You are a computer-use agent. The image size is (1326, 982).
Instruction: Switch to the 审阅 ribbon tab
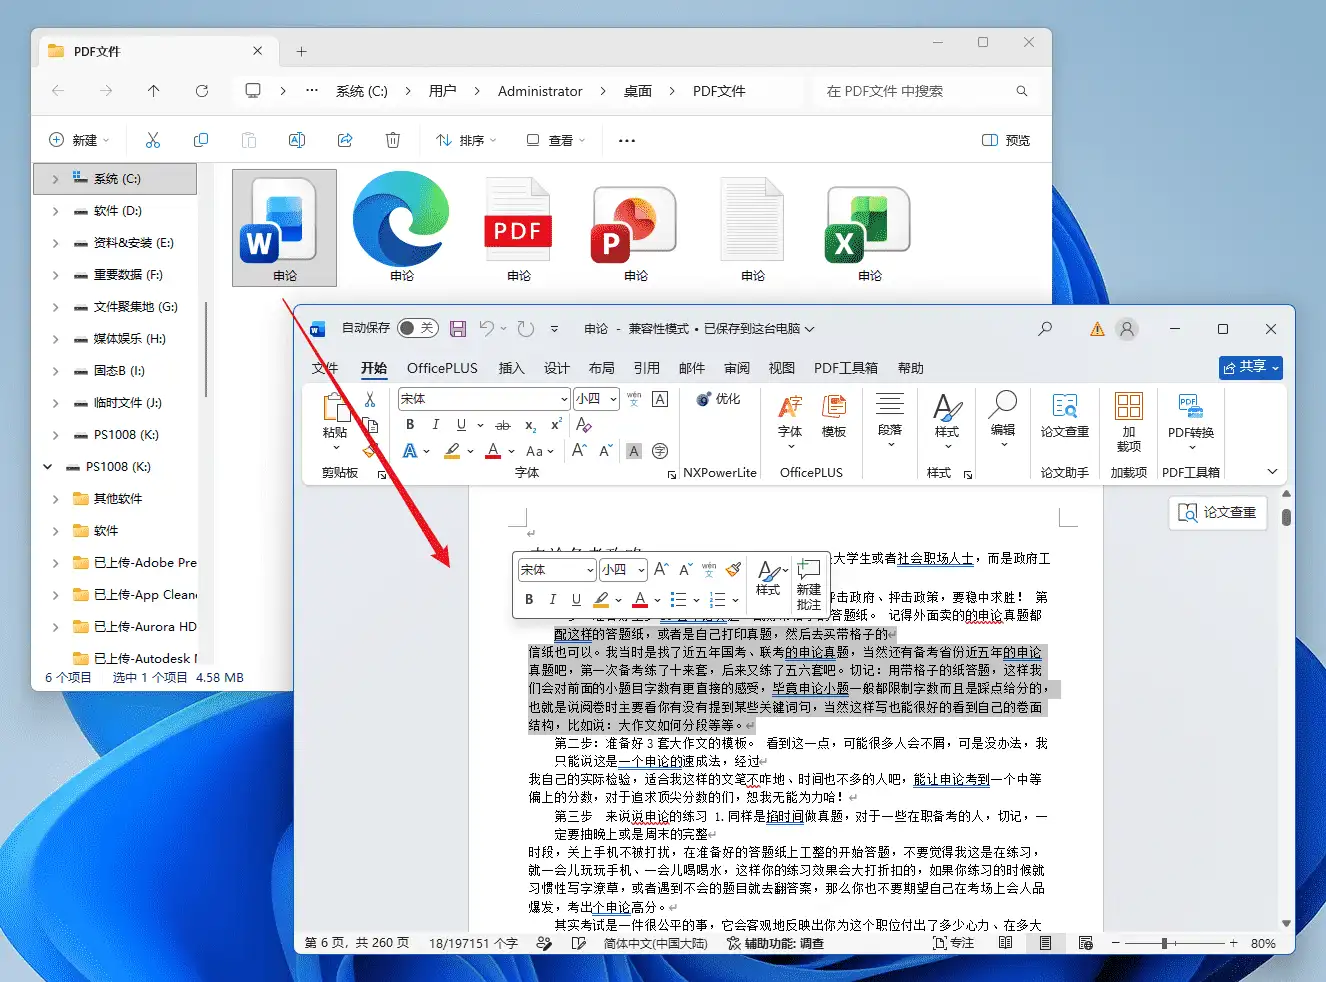[x=737, y=368]
